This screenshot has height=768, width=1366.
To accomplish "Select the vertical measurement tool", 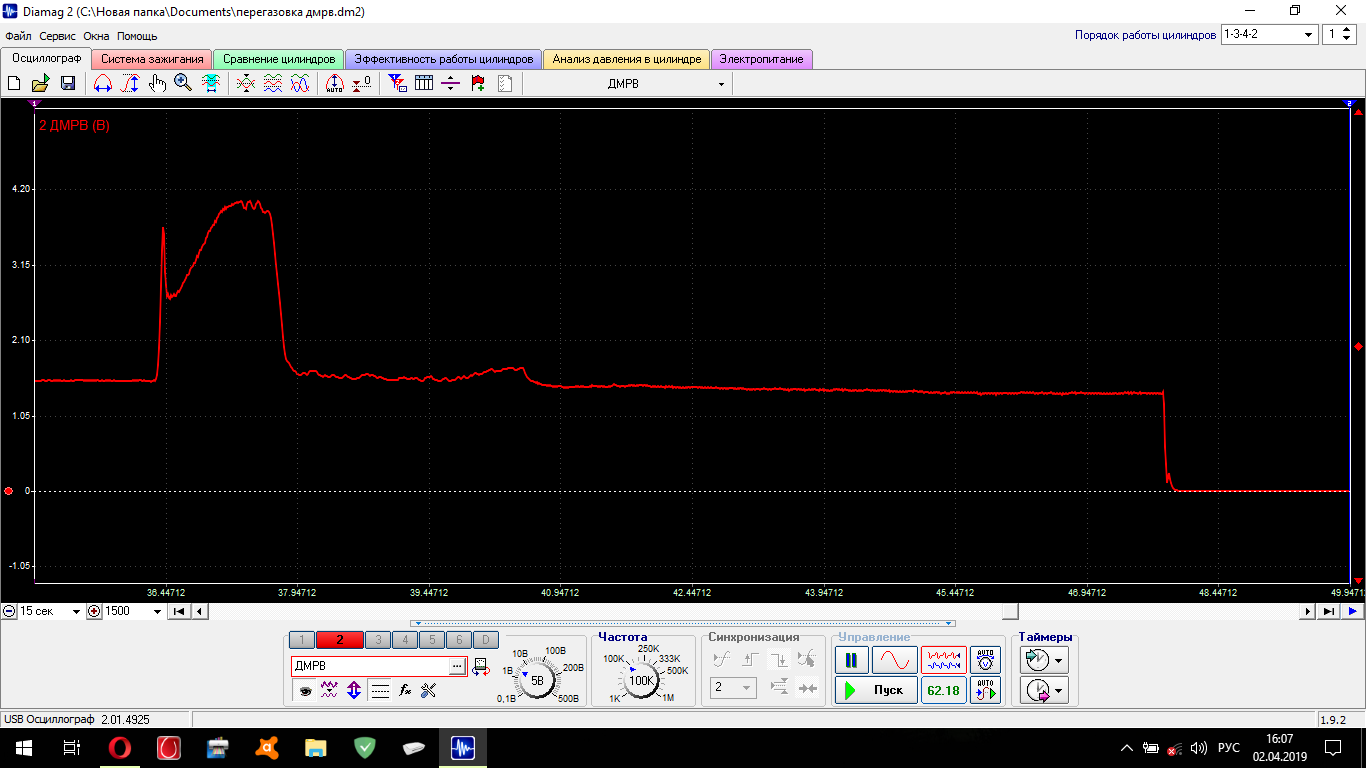I will click(130, 84).
